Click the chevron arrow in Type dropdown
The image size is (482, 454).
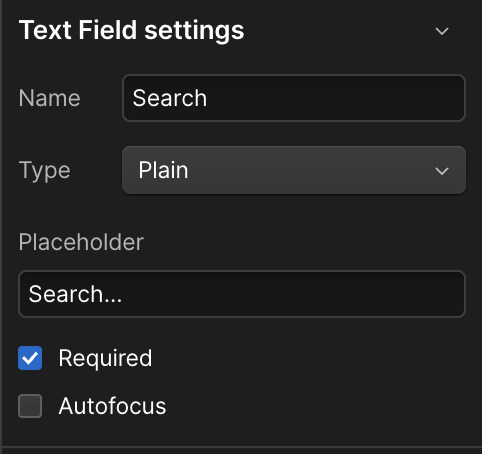[x=442, y=171]
